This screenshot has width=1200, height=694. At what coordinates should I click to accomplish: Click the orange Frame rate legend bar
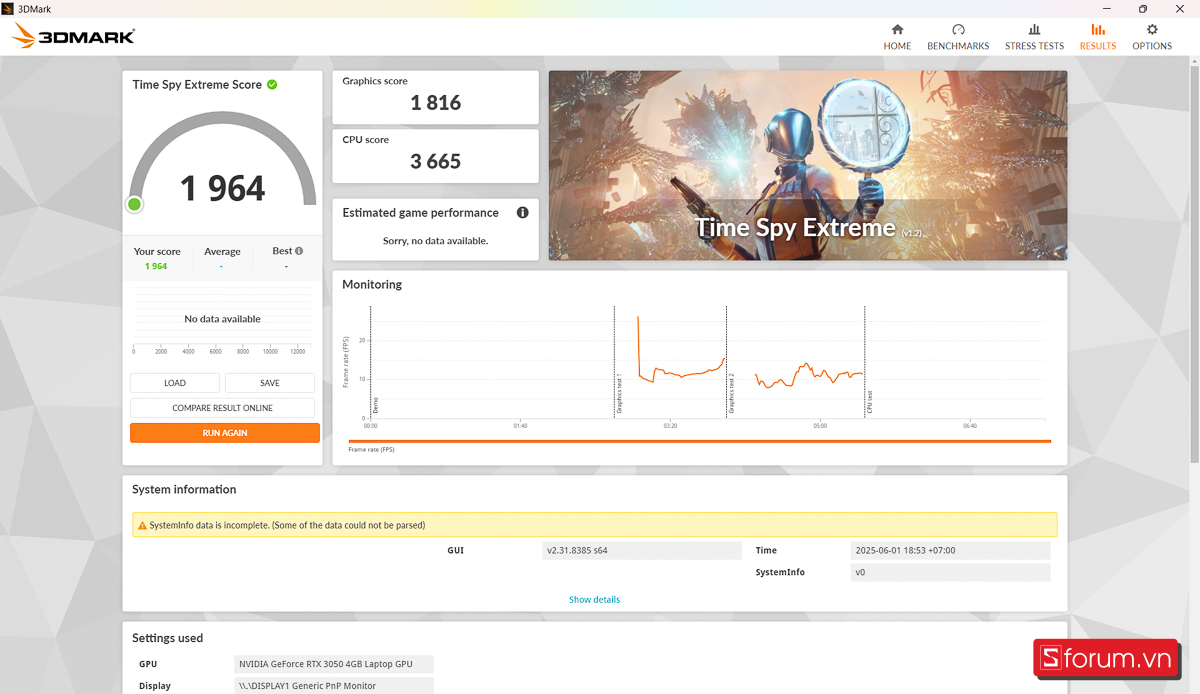pyautogui.click(x=699, y=441)
